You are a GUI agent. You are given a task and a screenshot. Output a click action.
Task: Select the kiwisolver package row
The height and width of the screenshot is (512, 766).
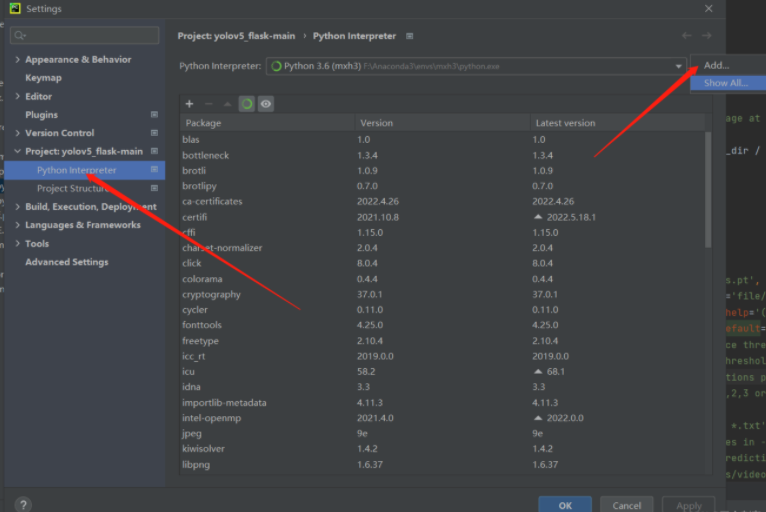point(443,448)
